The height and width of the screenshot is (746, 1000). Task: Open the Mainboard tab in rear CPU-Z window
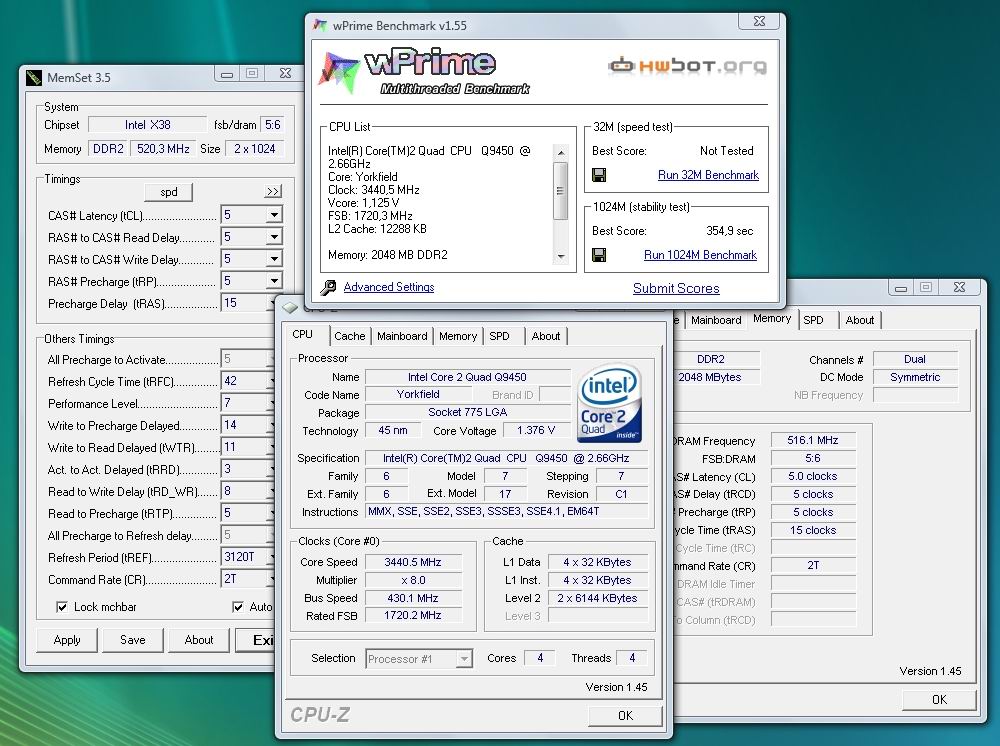pos(716,320)
